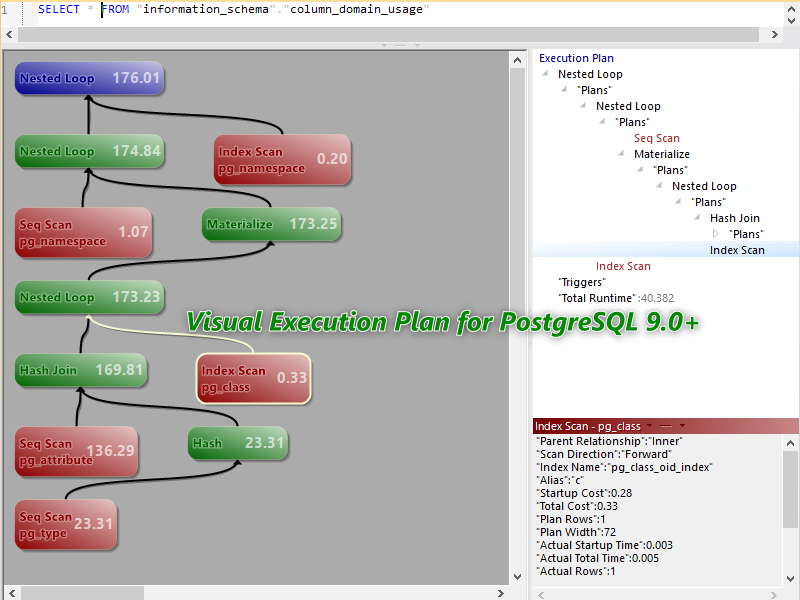Collapse the Nested Loop node beneath Materialize

659,186
